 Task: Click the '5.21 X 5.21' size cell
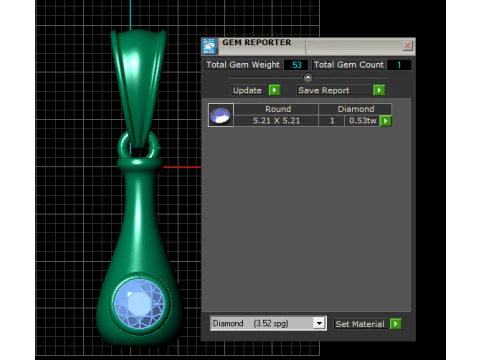click(x=276, y=121)
